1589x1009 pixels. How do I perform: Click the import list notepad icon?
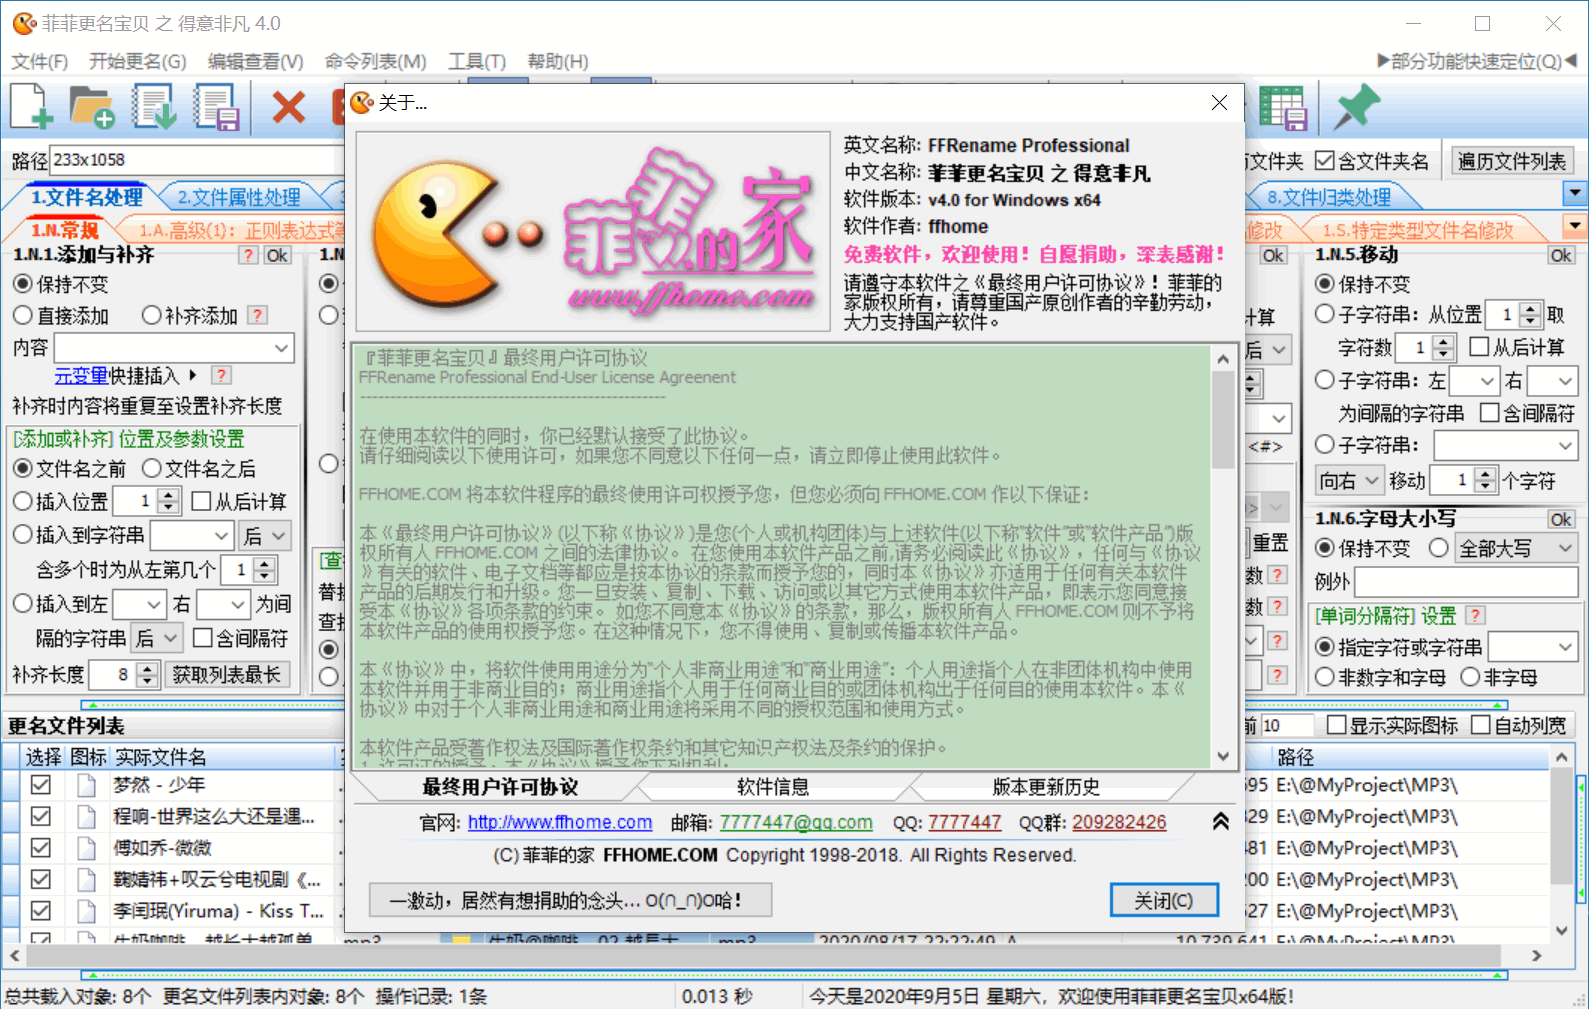click(x=154, y=106)
